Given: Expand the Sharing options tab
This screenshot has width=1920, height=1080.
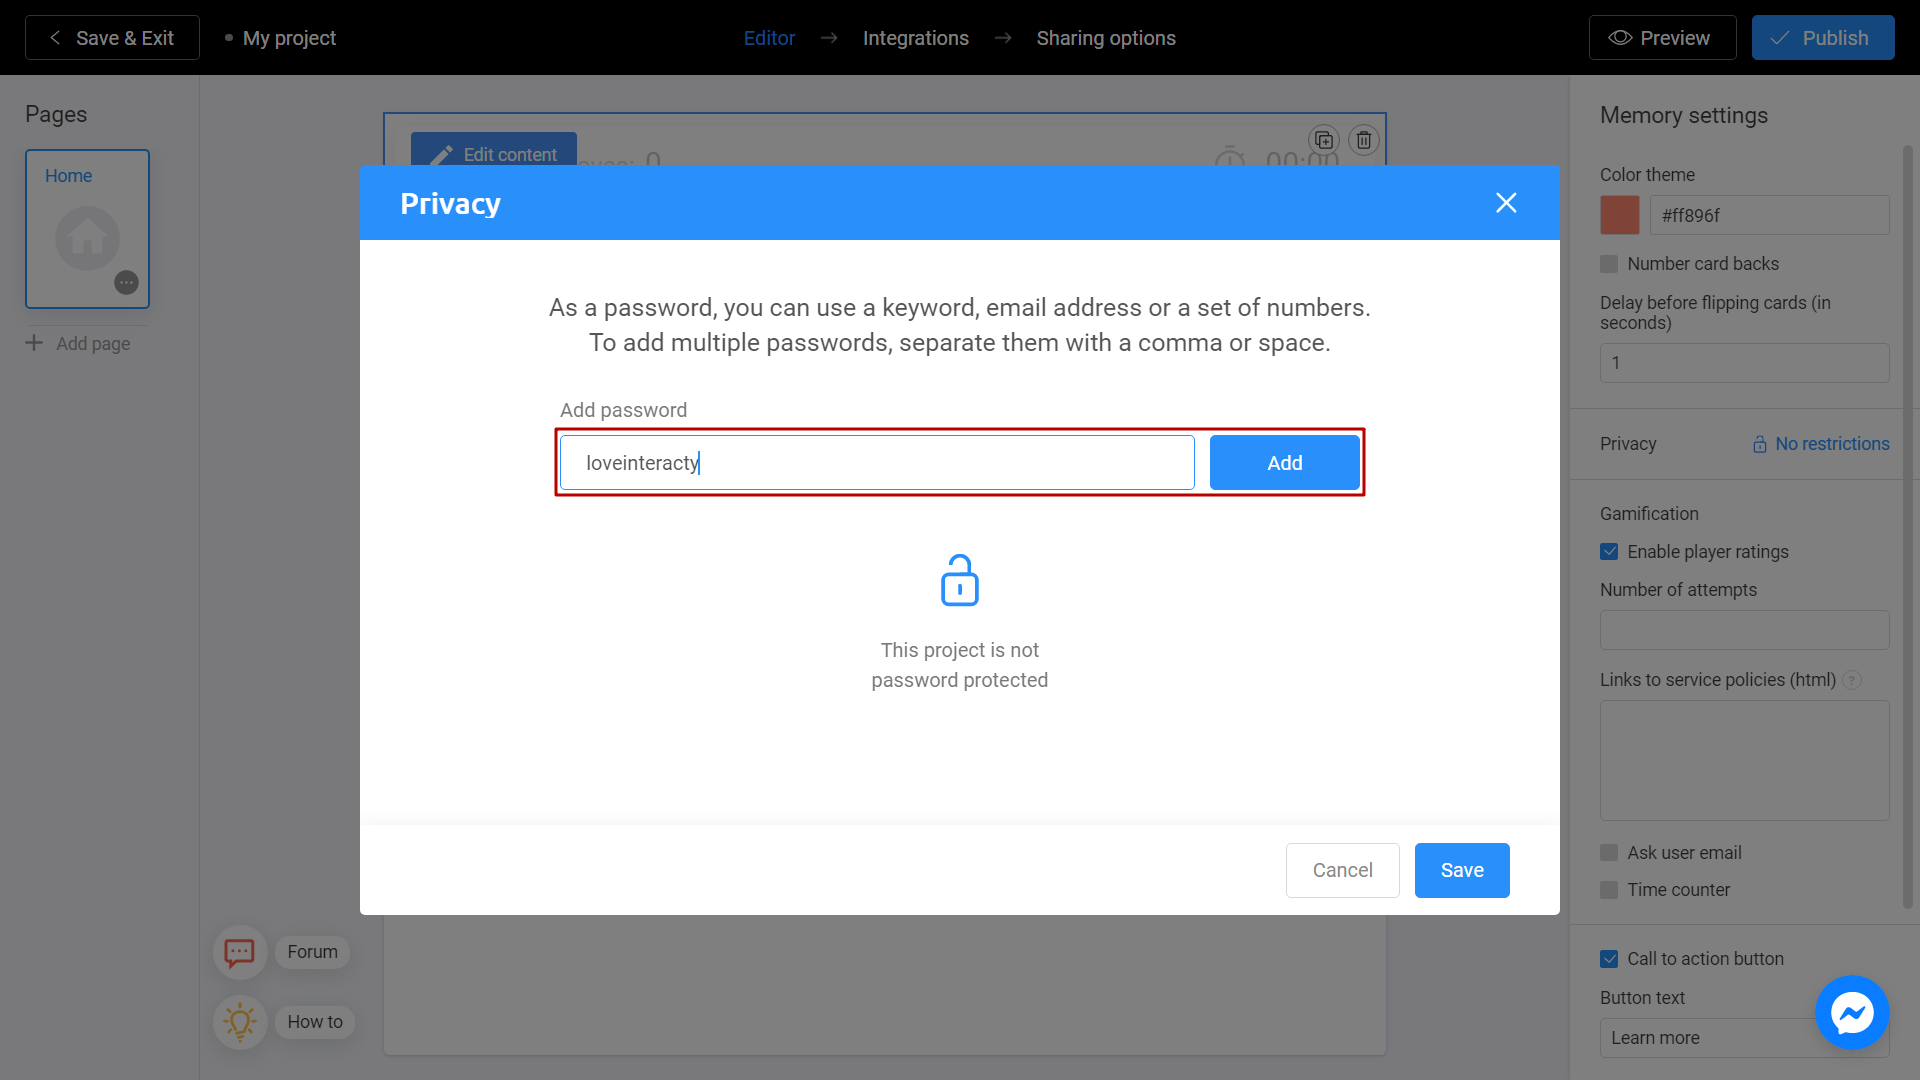Looking at the screenshot, I should 1105,38.
